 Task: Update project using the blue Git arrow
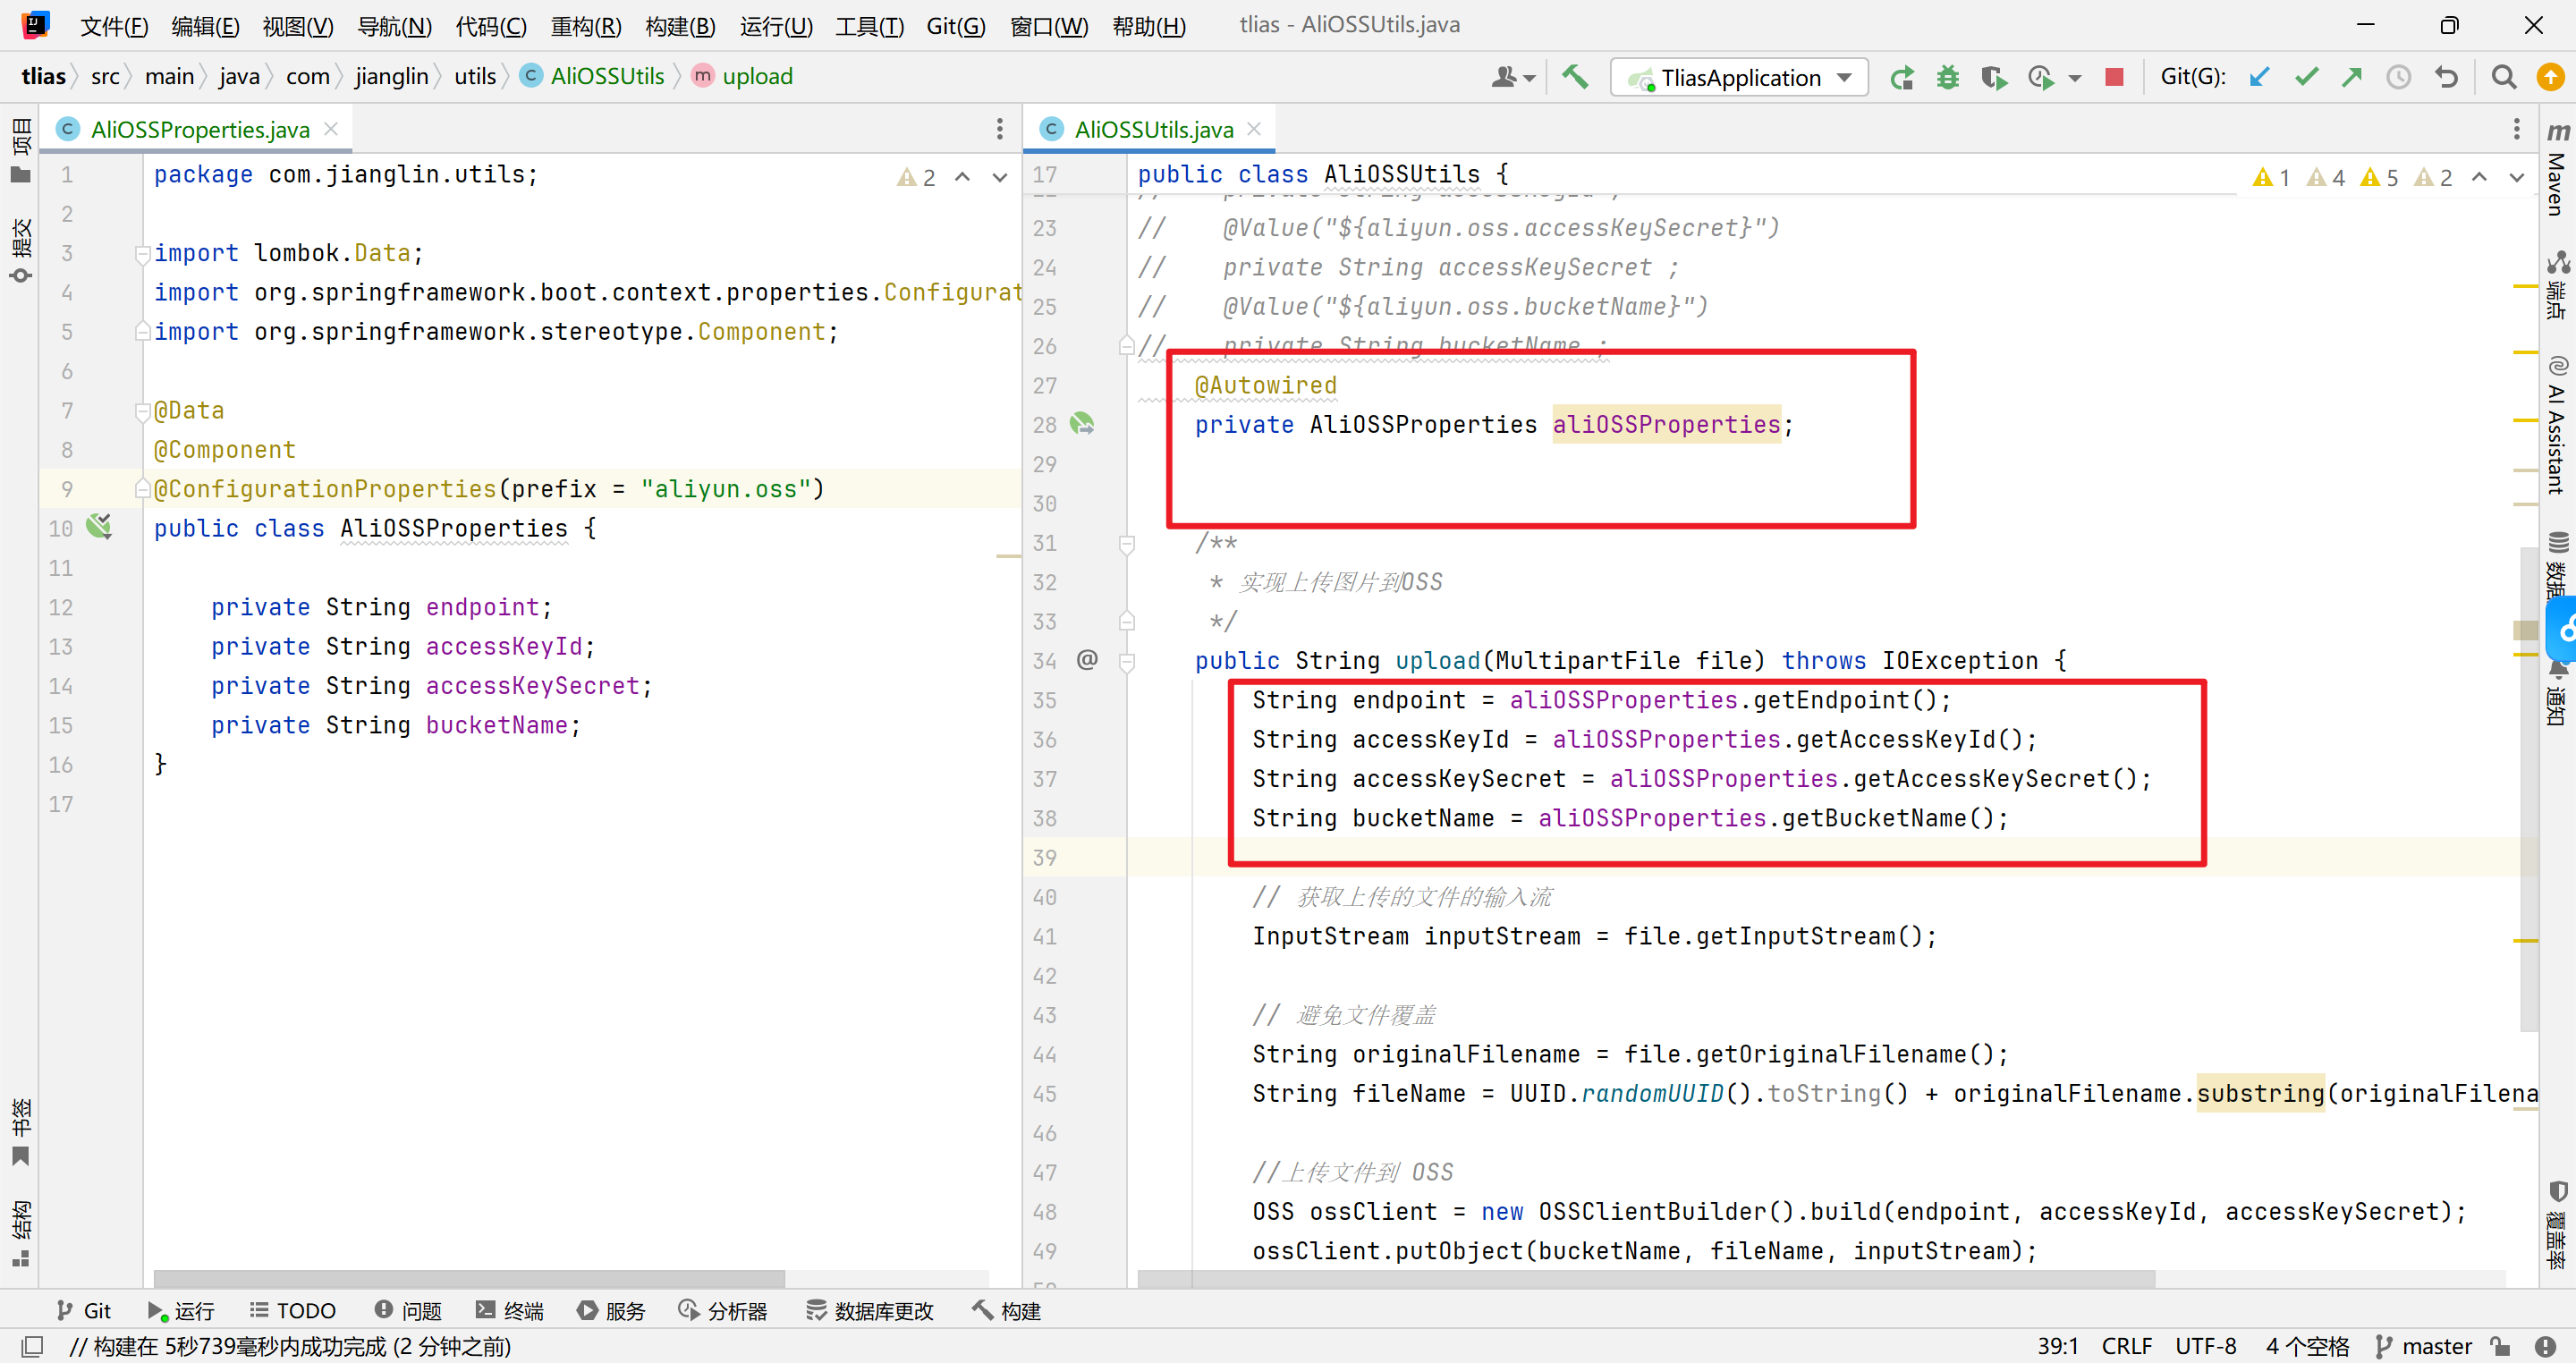click(2259, 77)
